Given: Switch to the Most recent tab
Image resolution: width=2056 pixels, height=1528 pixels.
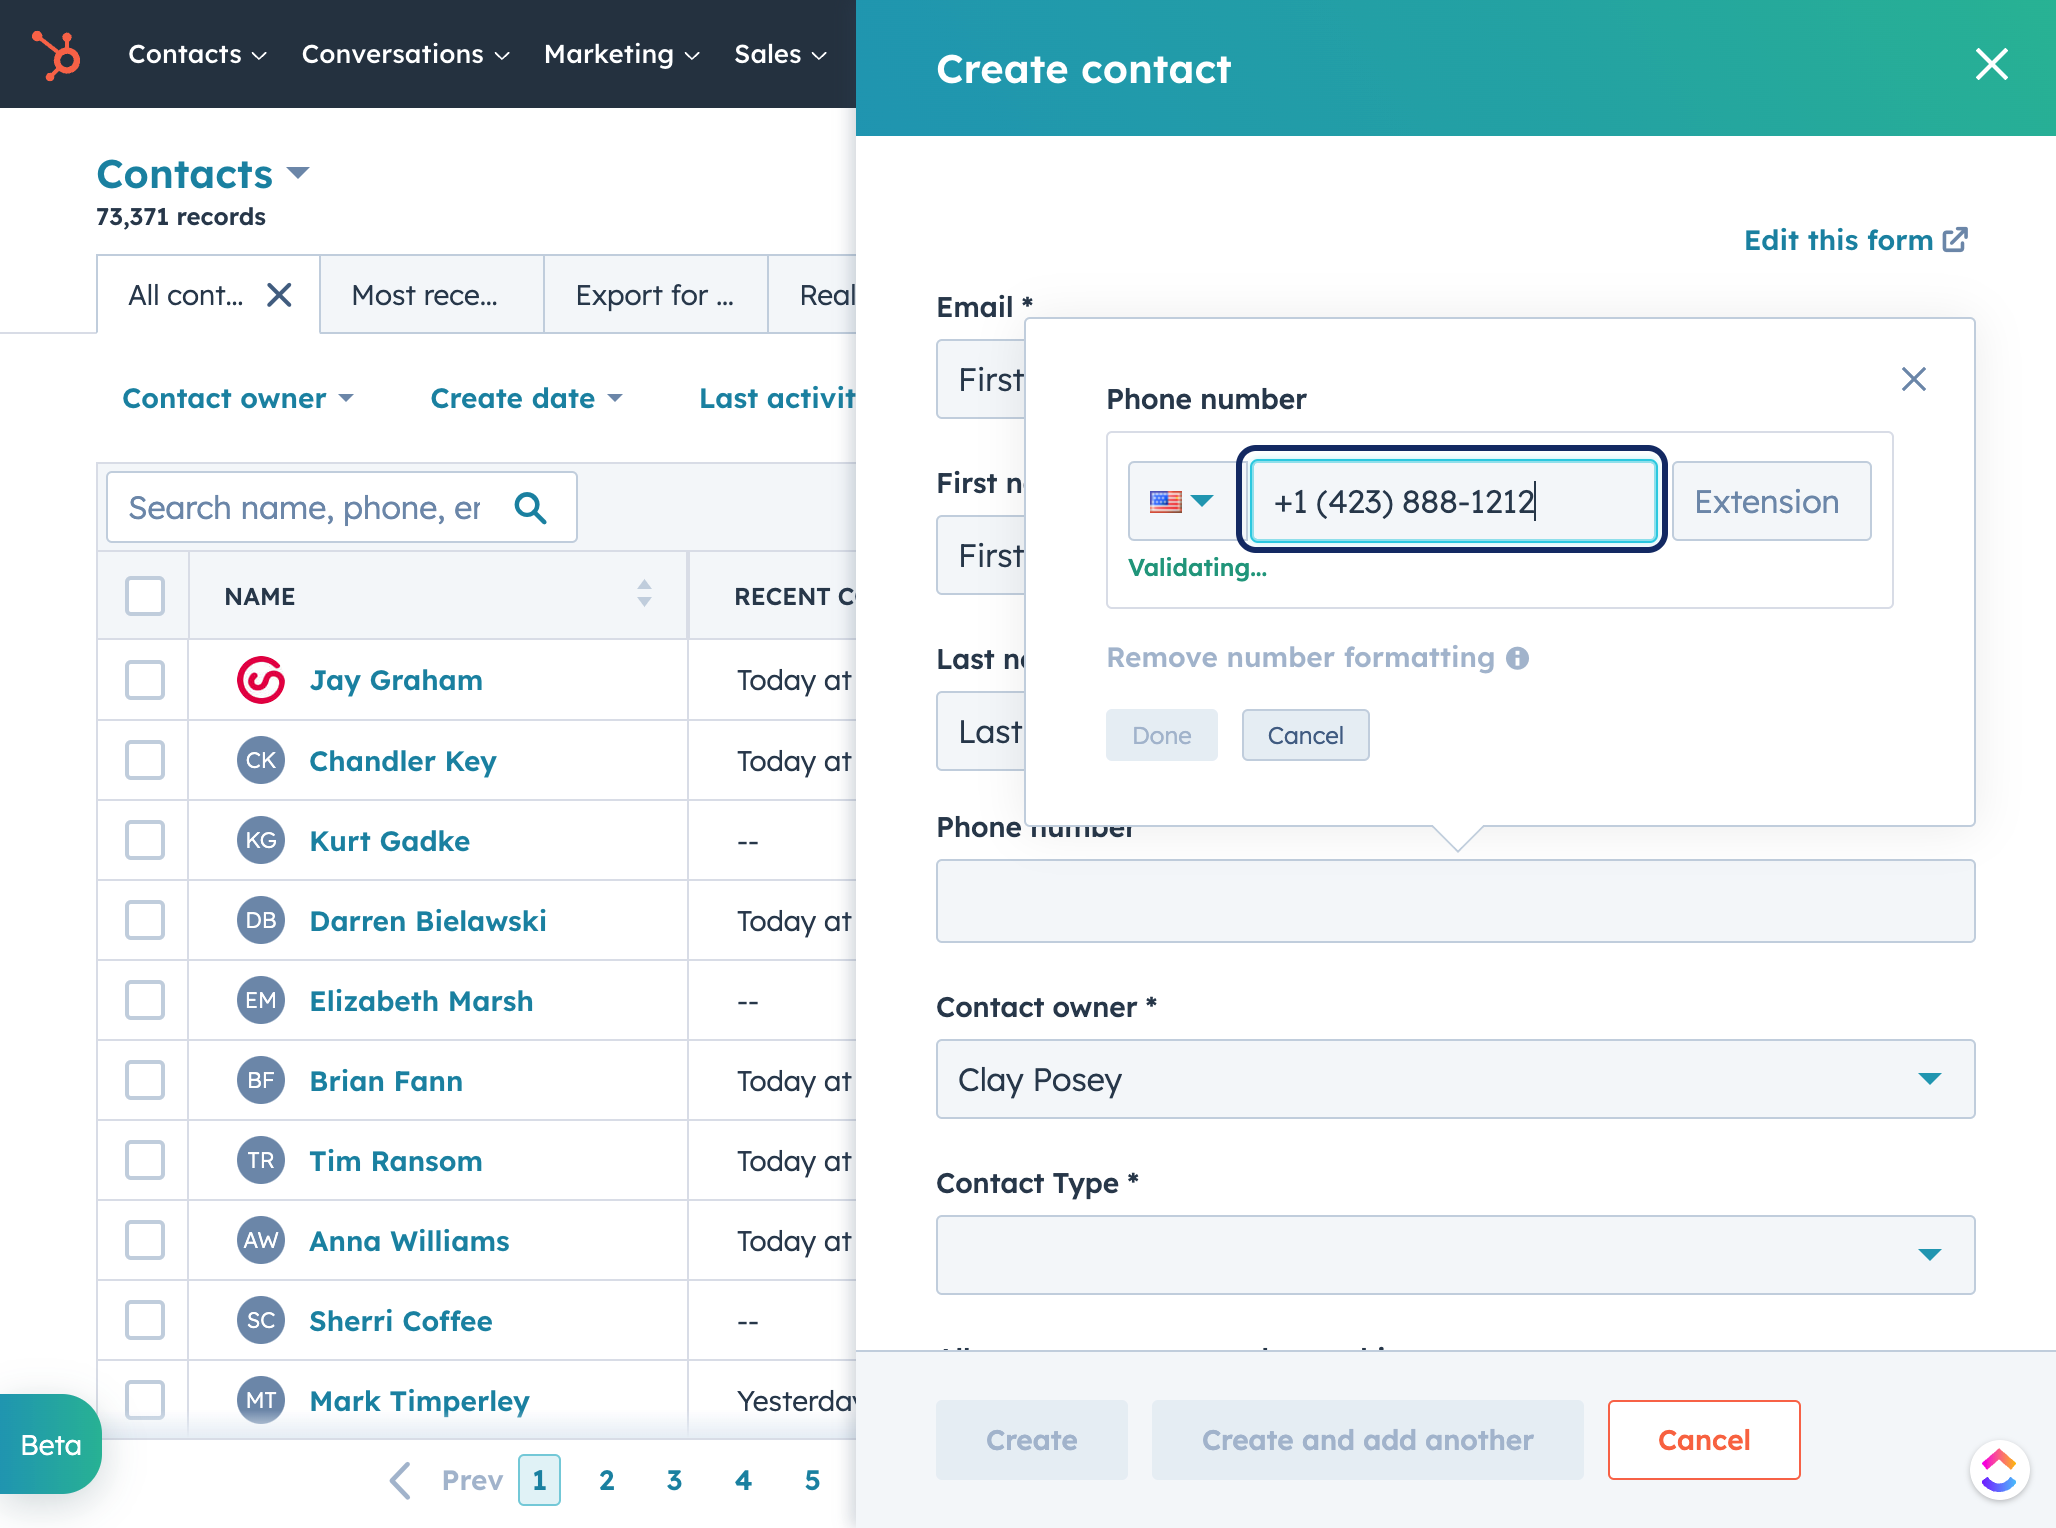Looking at the screenshot, I should (432, 295).
